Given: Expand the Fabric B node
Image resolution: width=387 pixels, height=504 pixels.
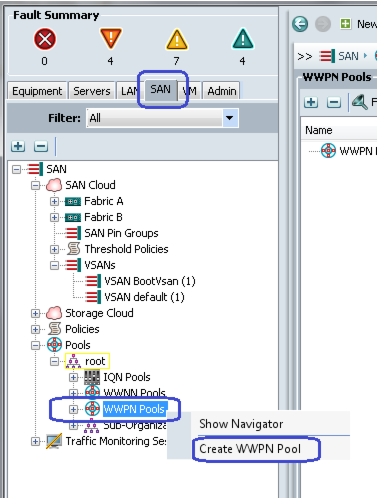Looking at the screenshot, I should (x=54, y=217).
